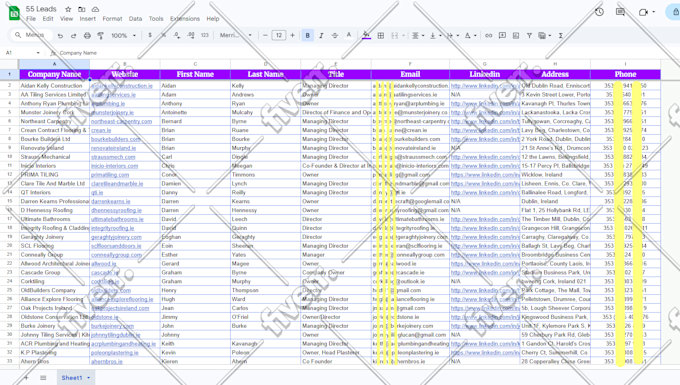Select the Company Name header cell

point(54,74)
